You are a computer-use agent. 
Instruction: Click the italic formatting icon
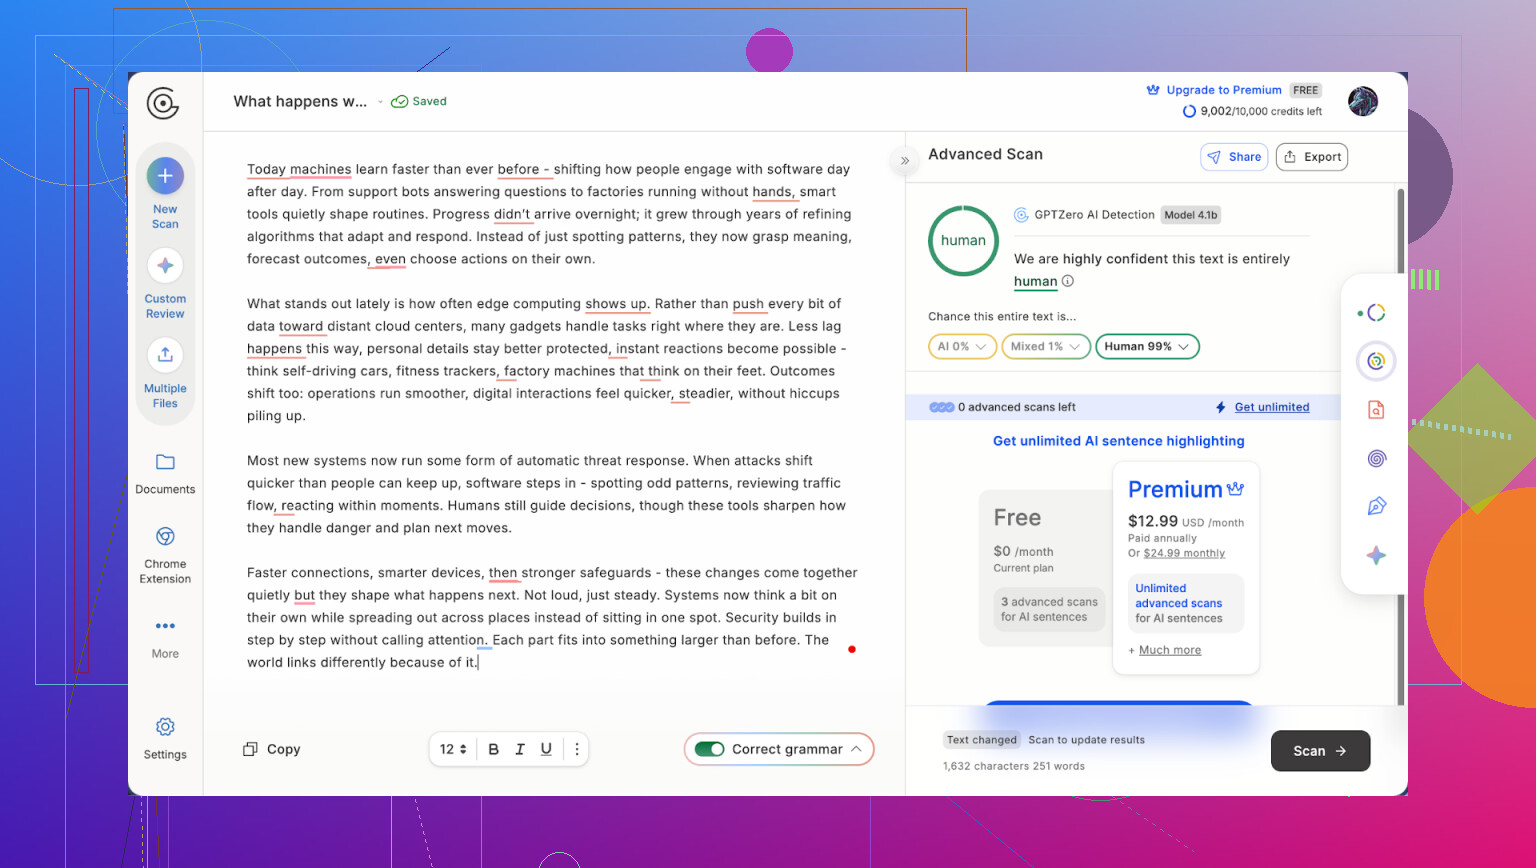[x=520, y=749]
